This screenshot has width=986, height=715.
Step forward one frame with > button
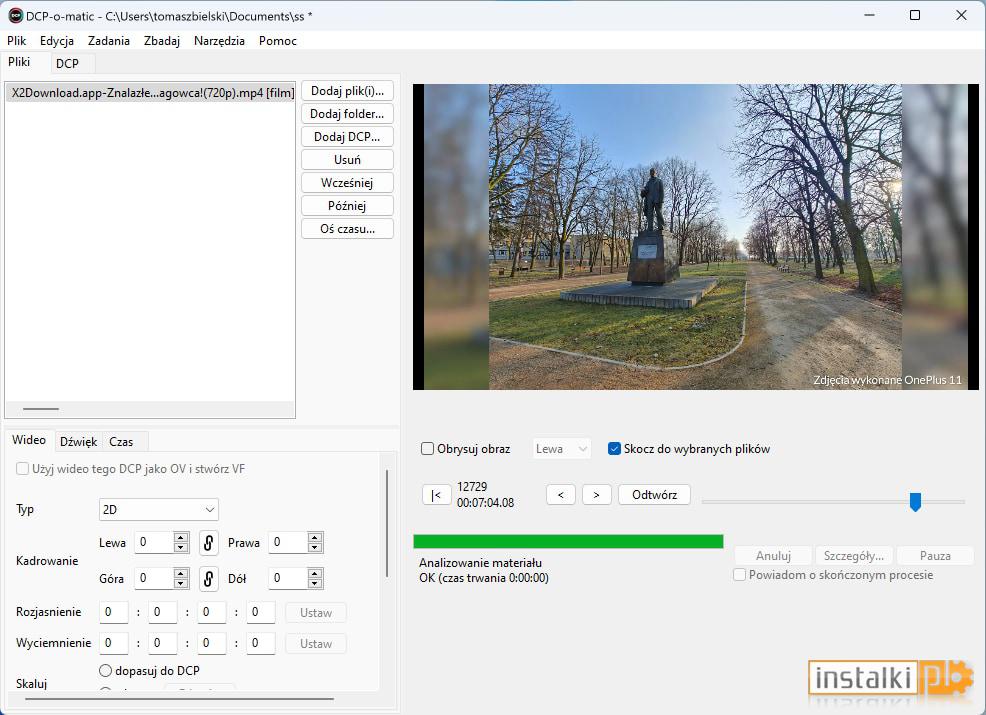click(x=596, y=495)
